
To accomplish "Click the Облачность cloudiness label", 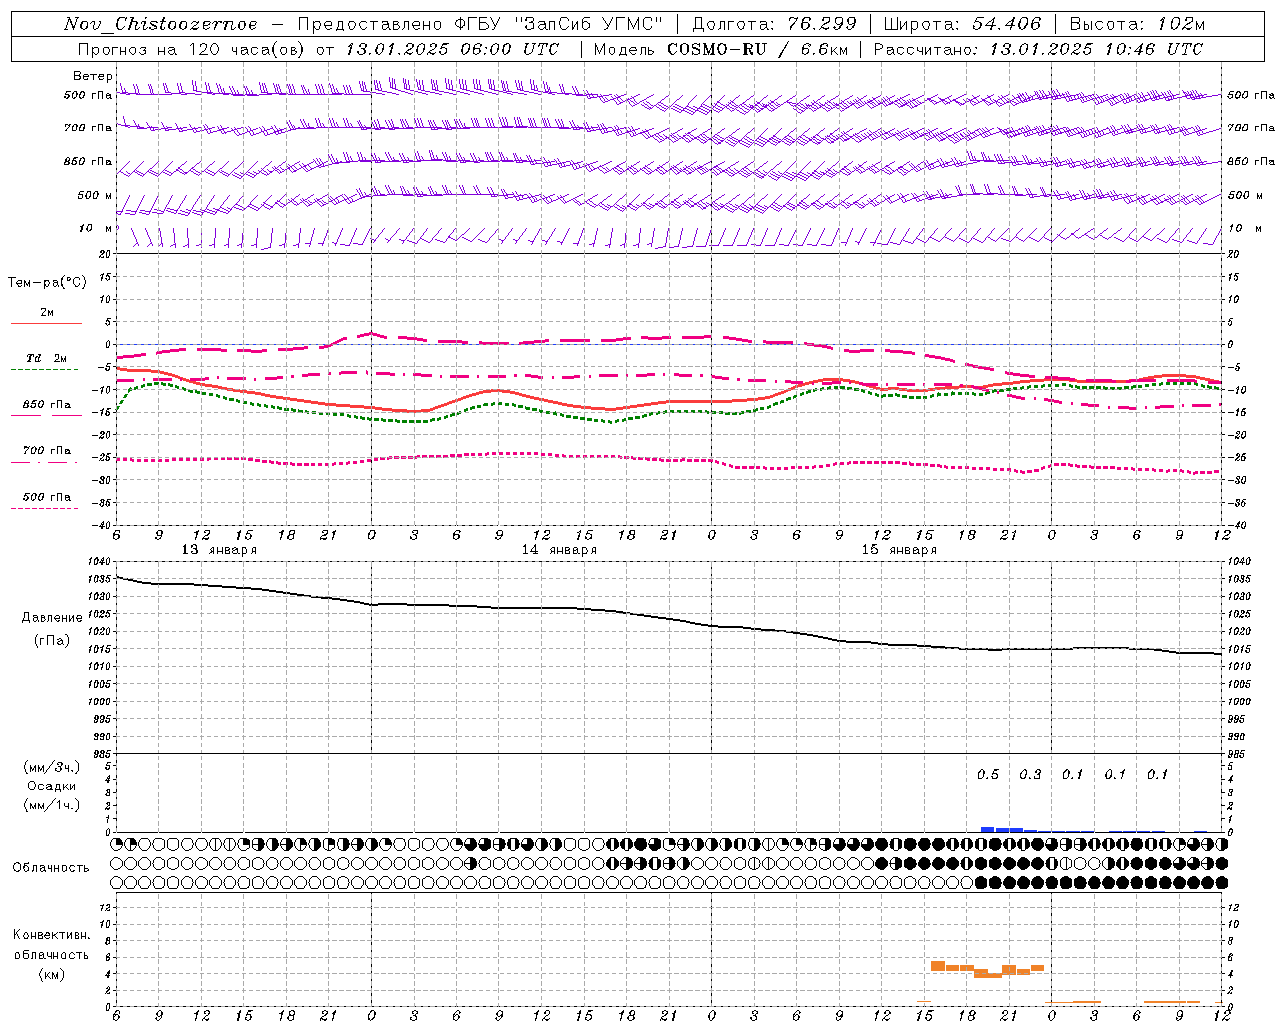I will pyautogui.click(x=51, y=868).
